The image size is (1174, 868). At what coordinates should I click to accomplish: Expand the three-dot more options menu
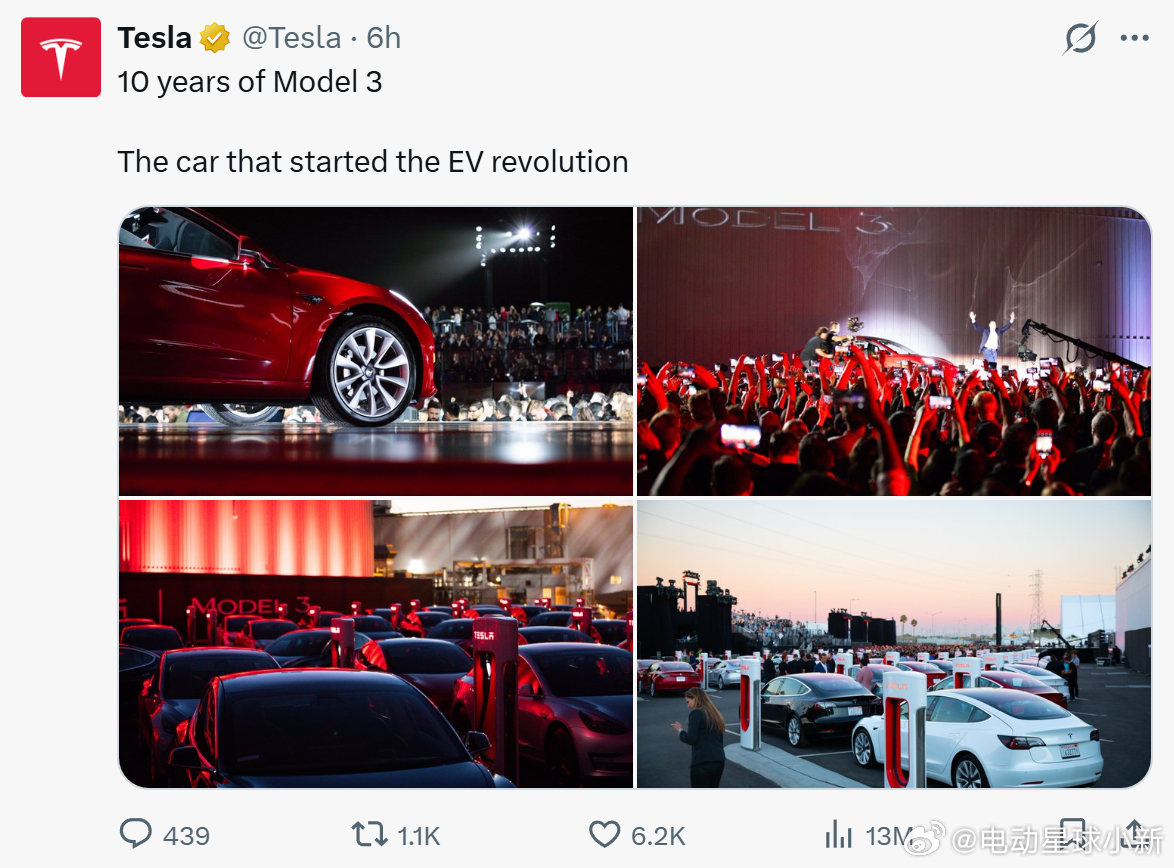[1134, 39]
